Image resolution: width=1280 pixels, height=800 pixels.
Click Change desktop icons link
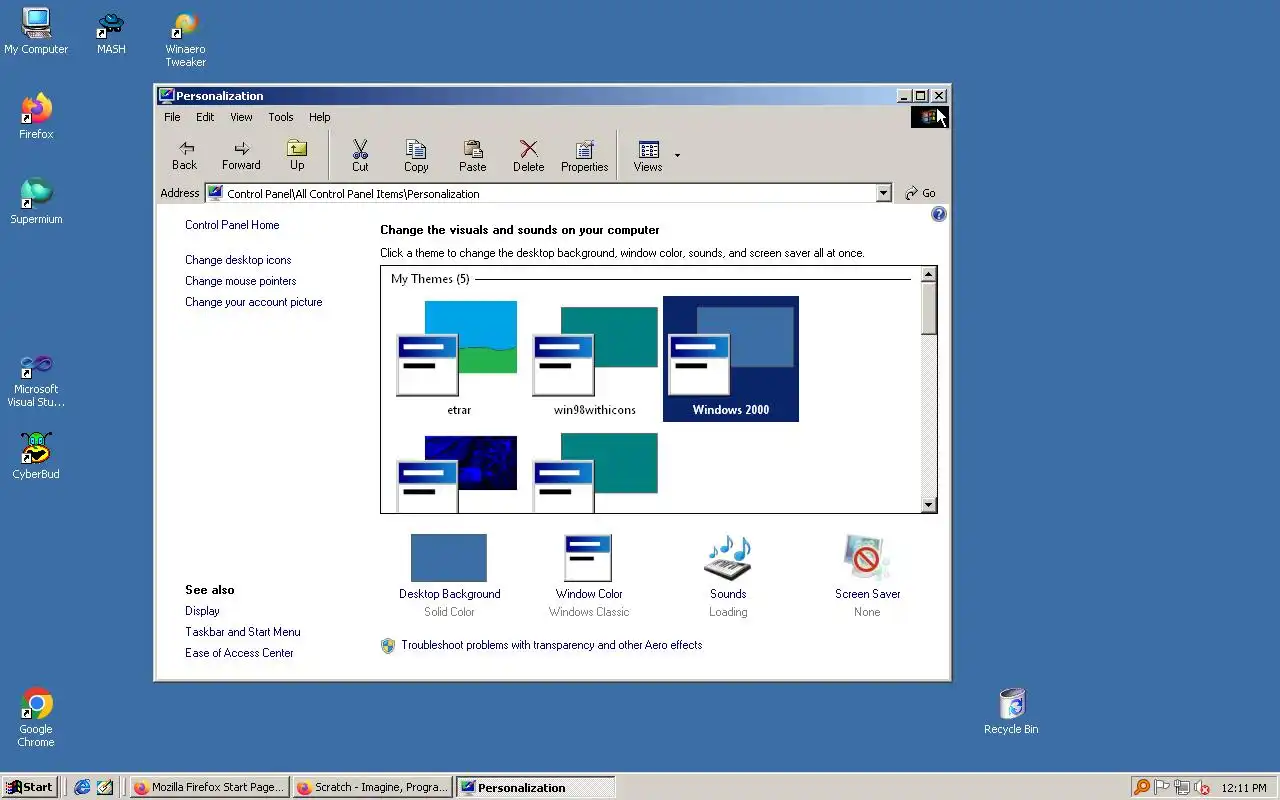(x=238, y=260)
